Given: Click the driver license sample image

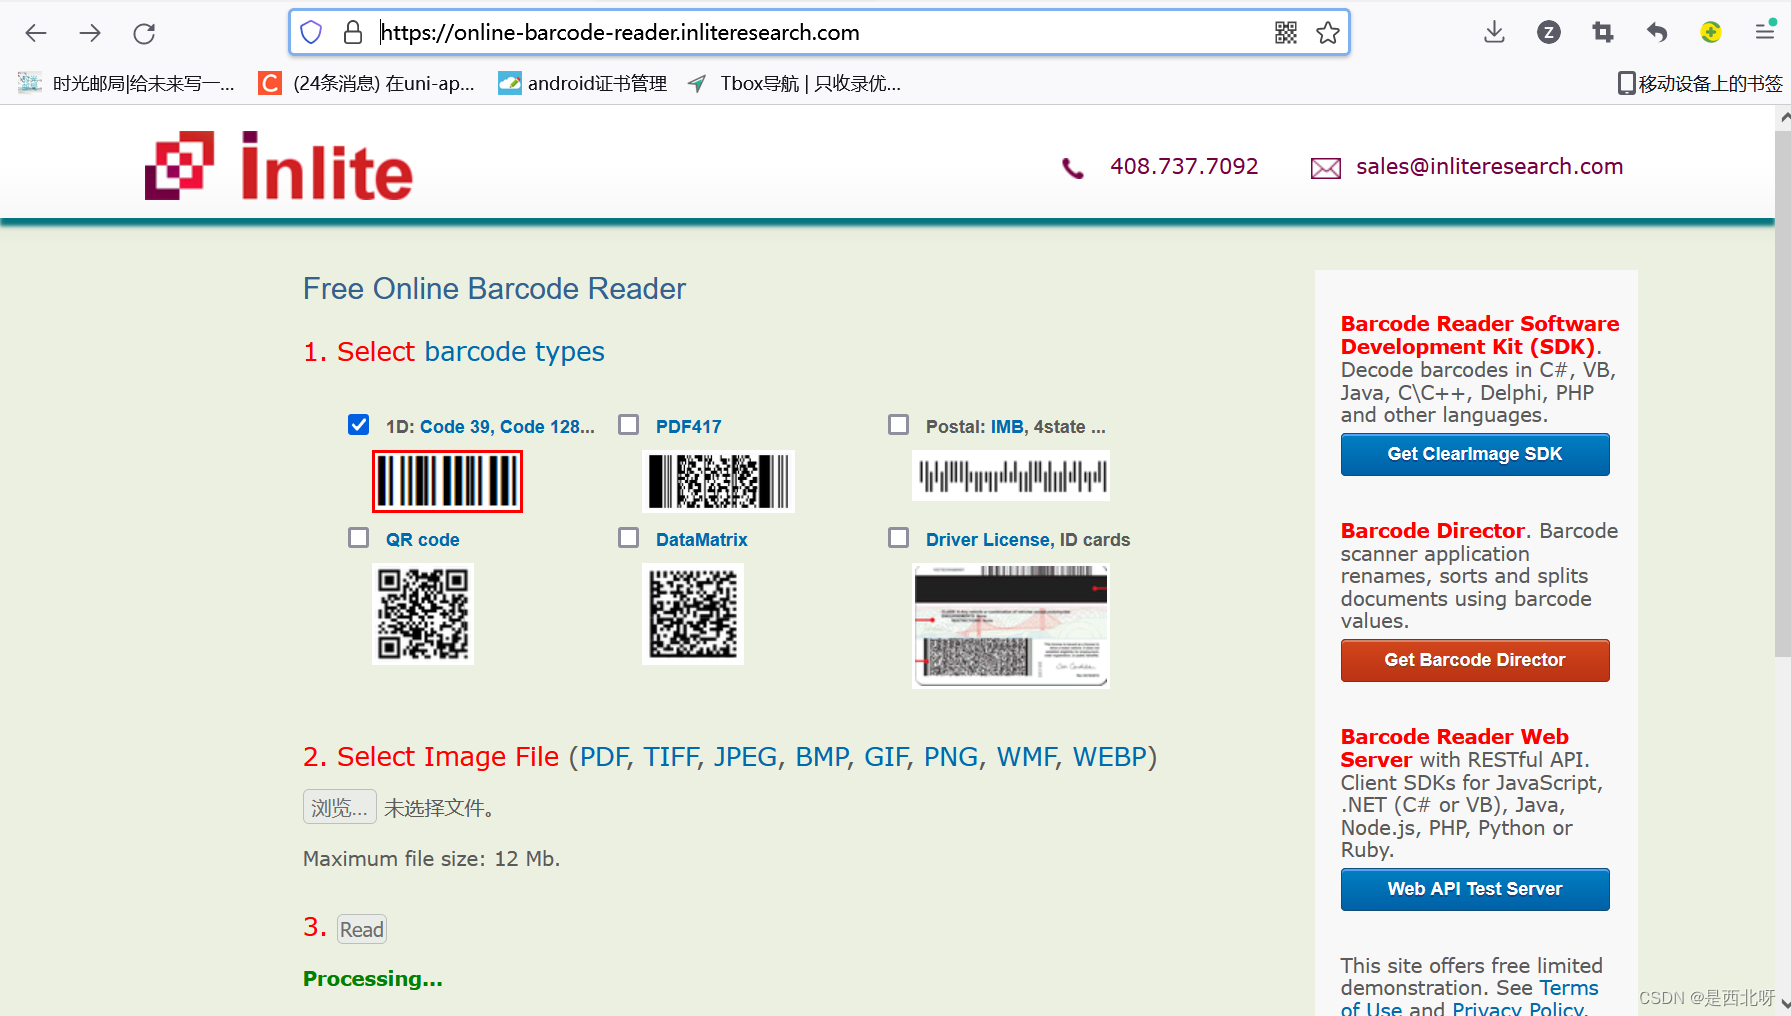Looking at the screenshot, I should [x=1011, y=626].
